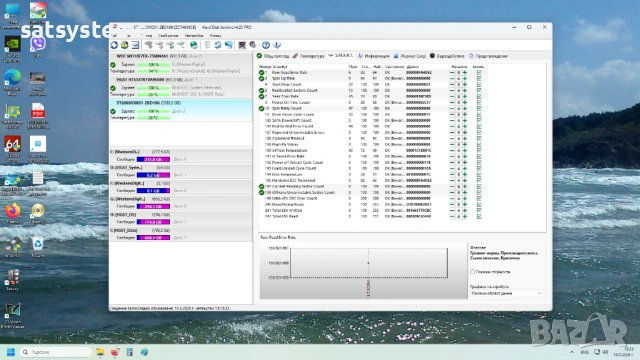Click plus offset on Spin Retry Count row
This screenshot has width=640, height=360.
tap(465, 108)
